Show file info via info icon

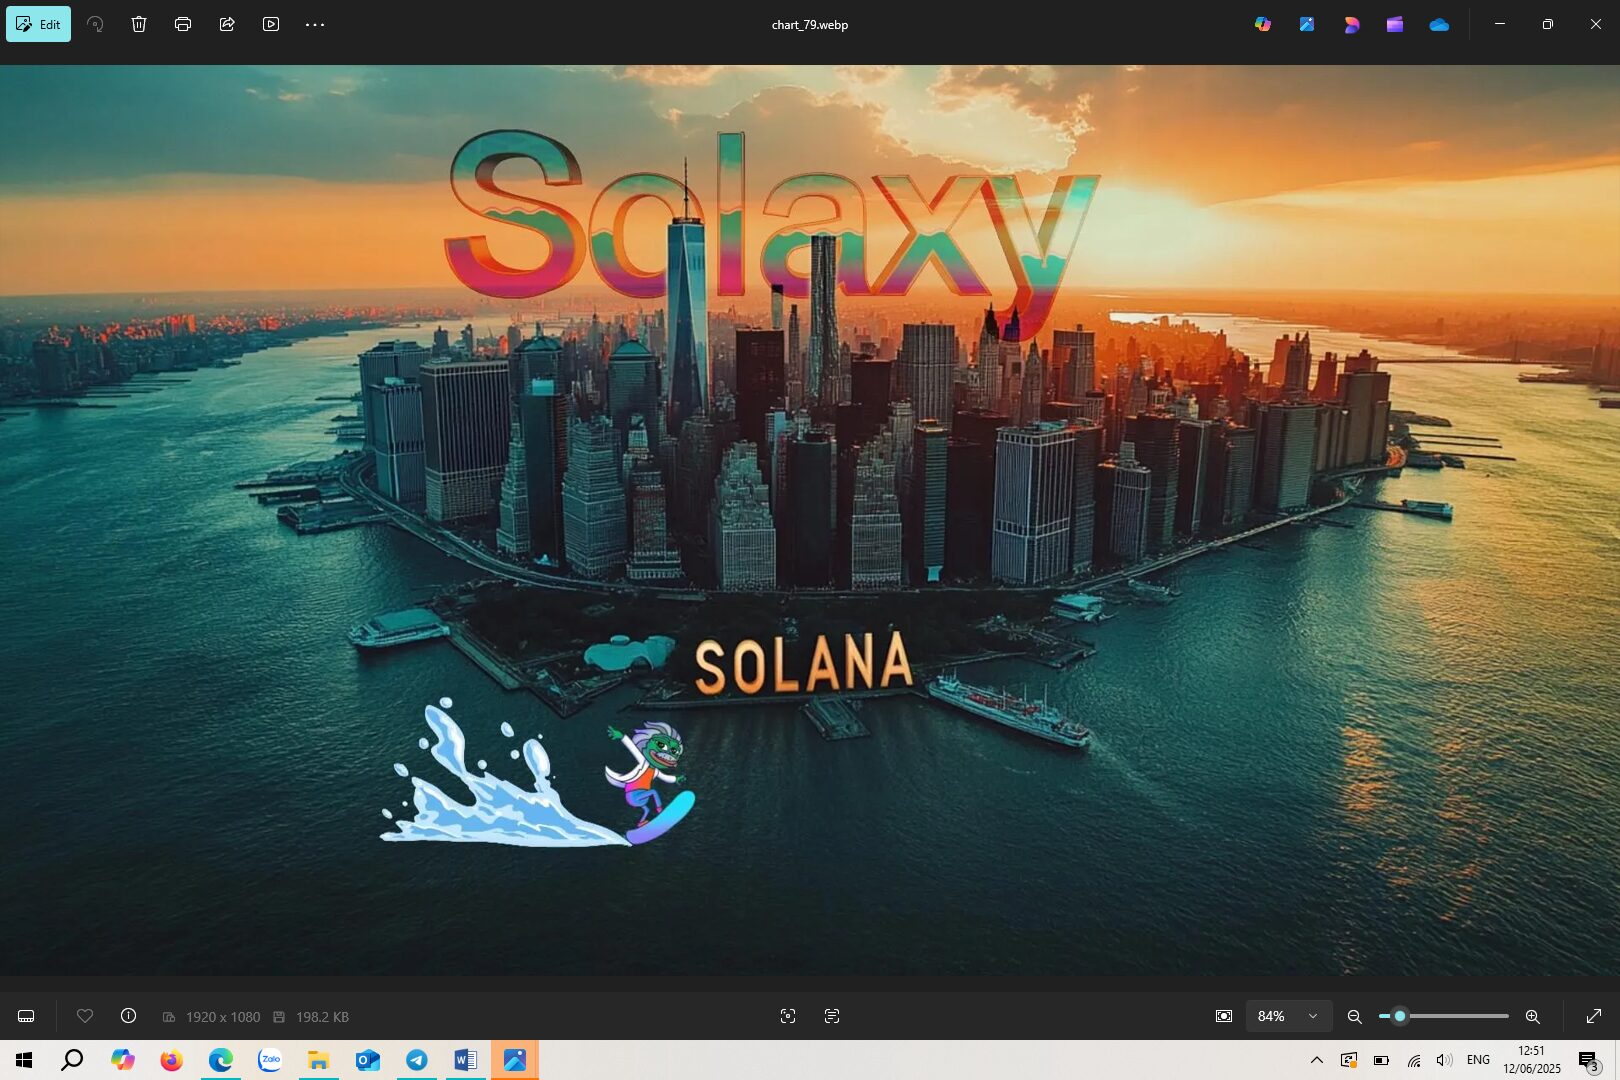point(129,1016)
